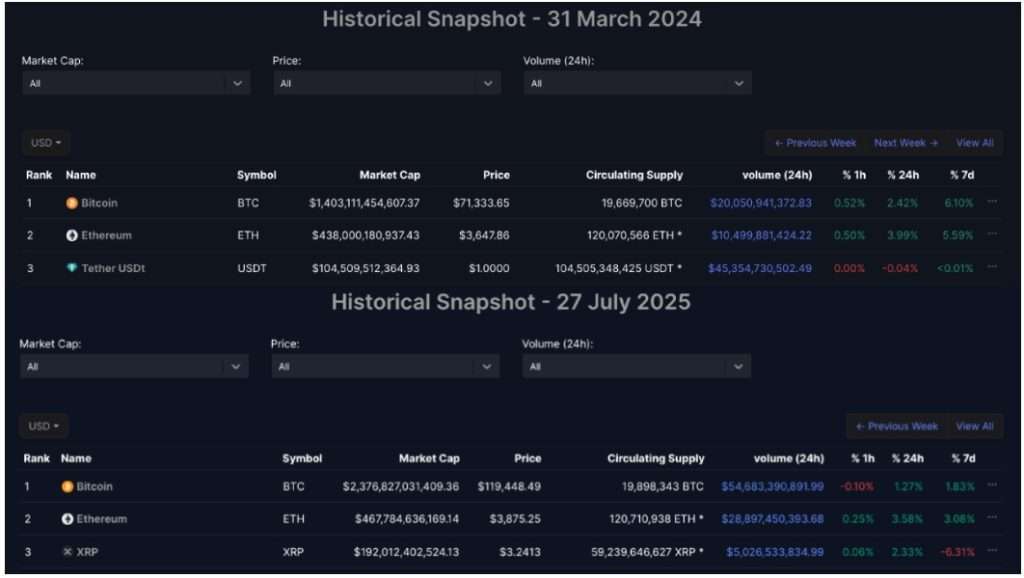
Task: Open the Volume (24h) filter dropdown in the March snapshot
Action: tap(638, 83)
